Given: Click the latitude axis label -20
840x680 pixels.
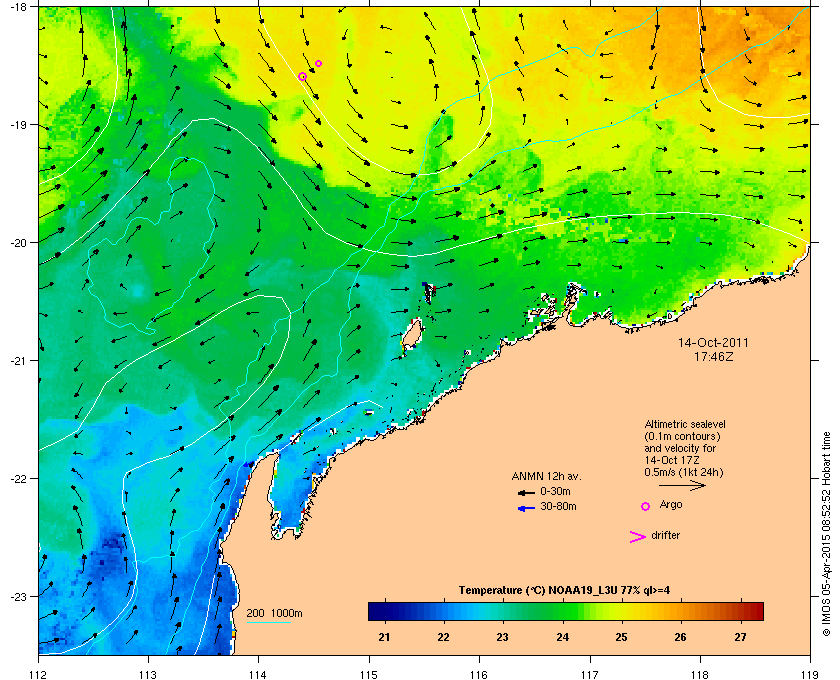Looking at the screenshot, I should 17,243.
